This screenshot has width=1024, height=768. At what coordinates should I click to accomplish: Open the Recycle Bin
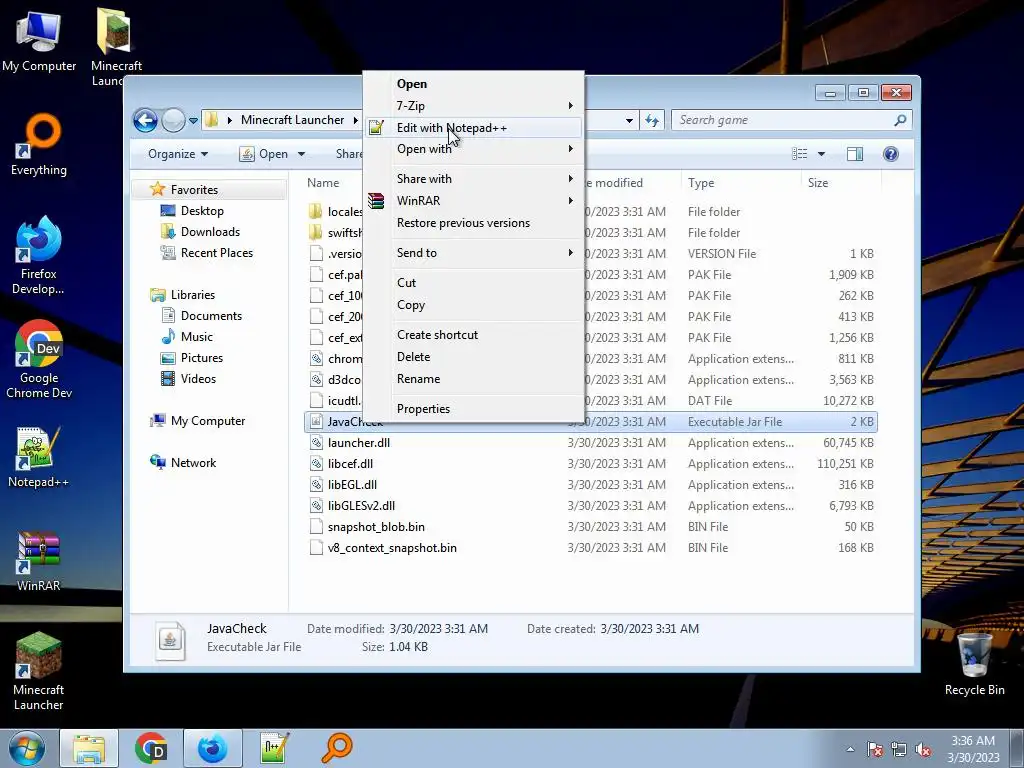coord(974,664)
